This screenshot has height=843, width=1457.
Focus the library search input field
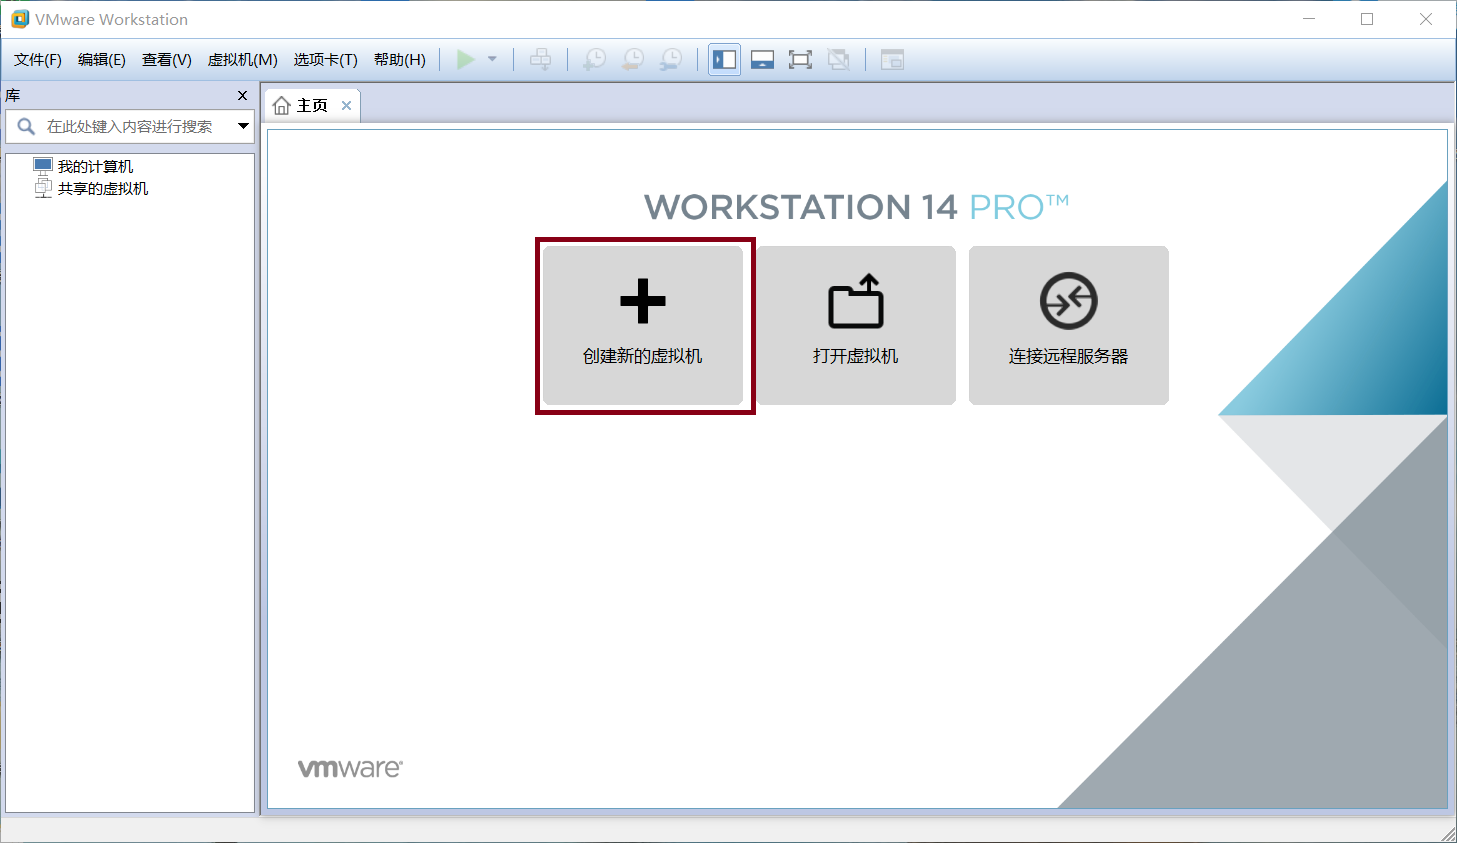pos(130,126)
